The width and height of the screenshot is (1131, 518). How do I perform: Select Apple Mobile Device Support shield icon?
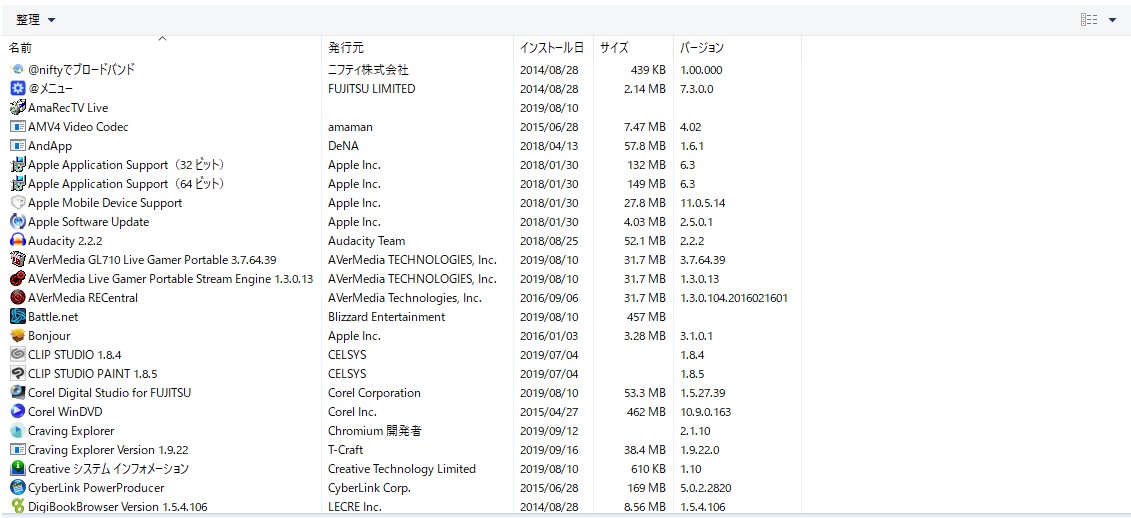click(18, 203)
